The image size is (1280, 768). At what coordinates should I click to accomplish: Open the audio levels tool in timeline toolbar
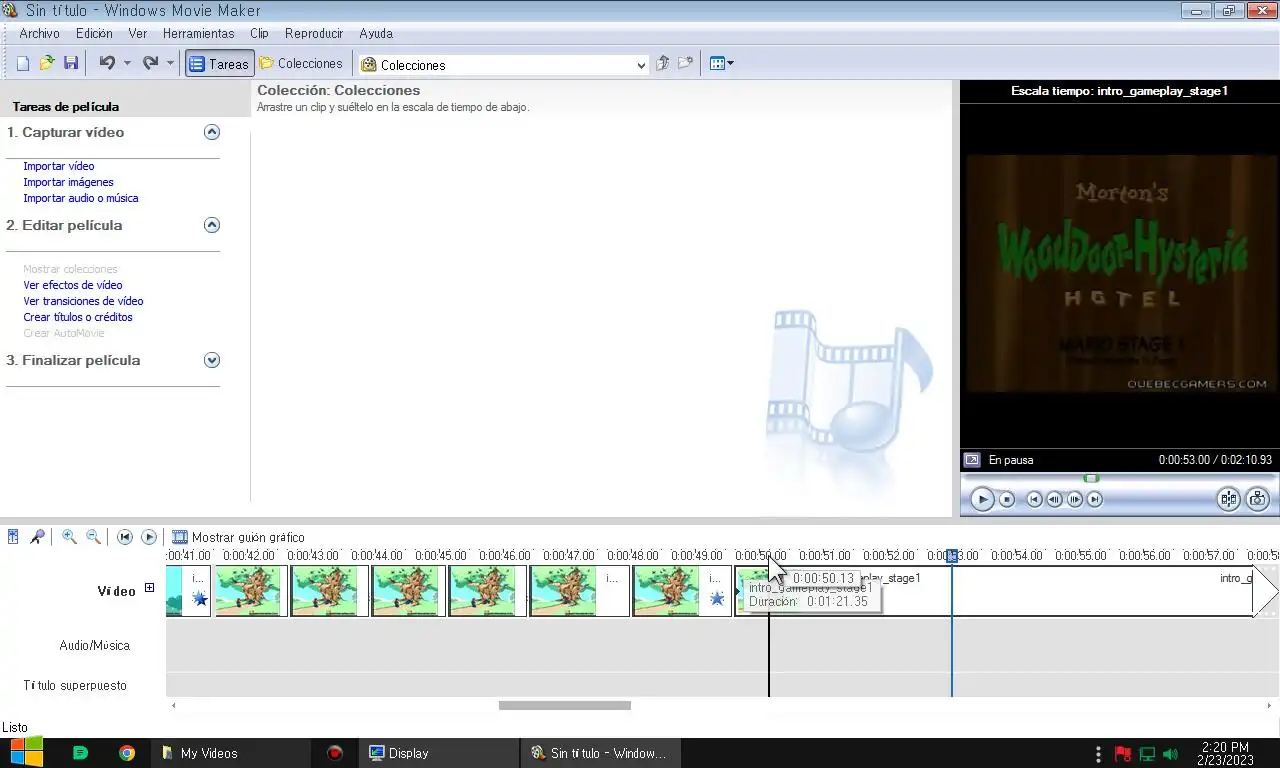point(13,537)
